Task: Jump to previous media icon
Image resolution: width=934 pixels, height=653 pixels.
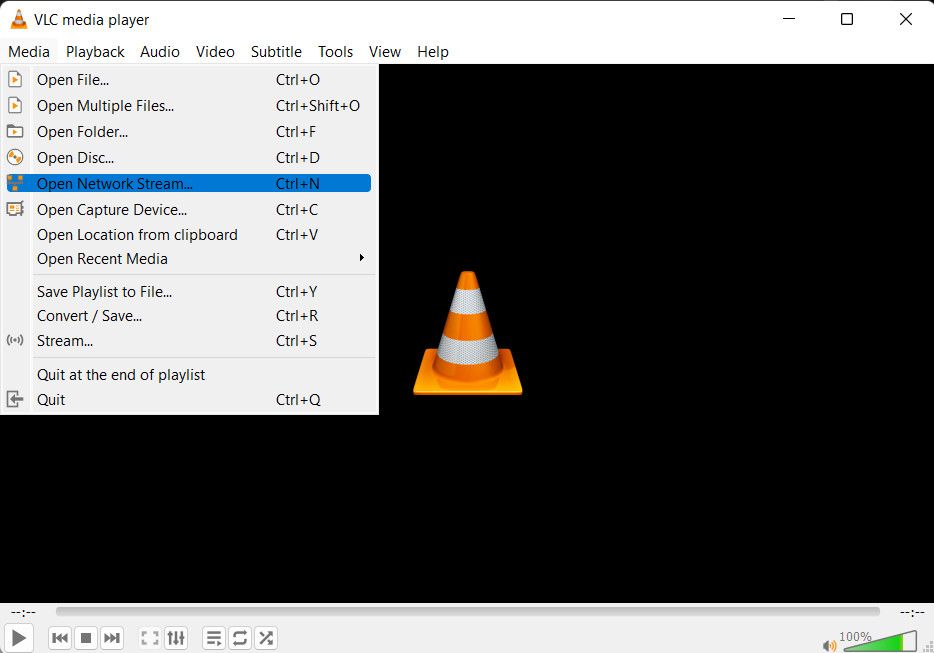Action: [60, 637]
